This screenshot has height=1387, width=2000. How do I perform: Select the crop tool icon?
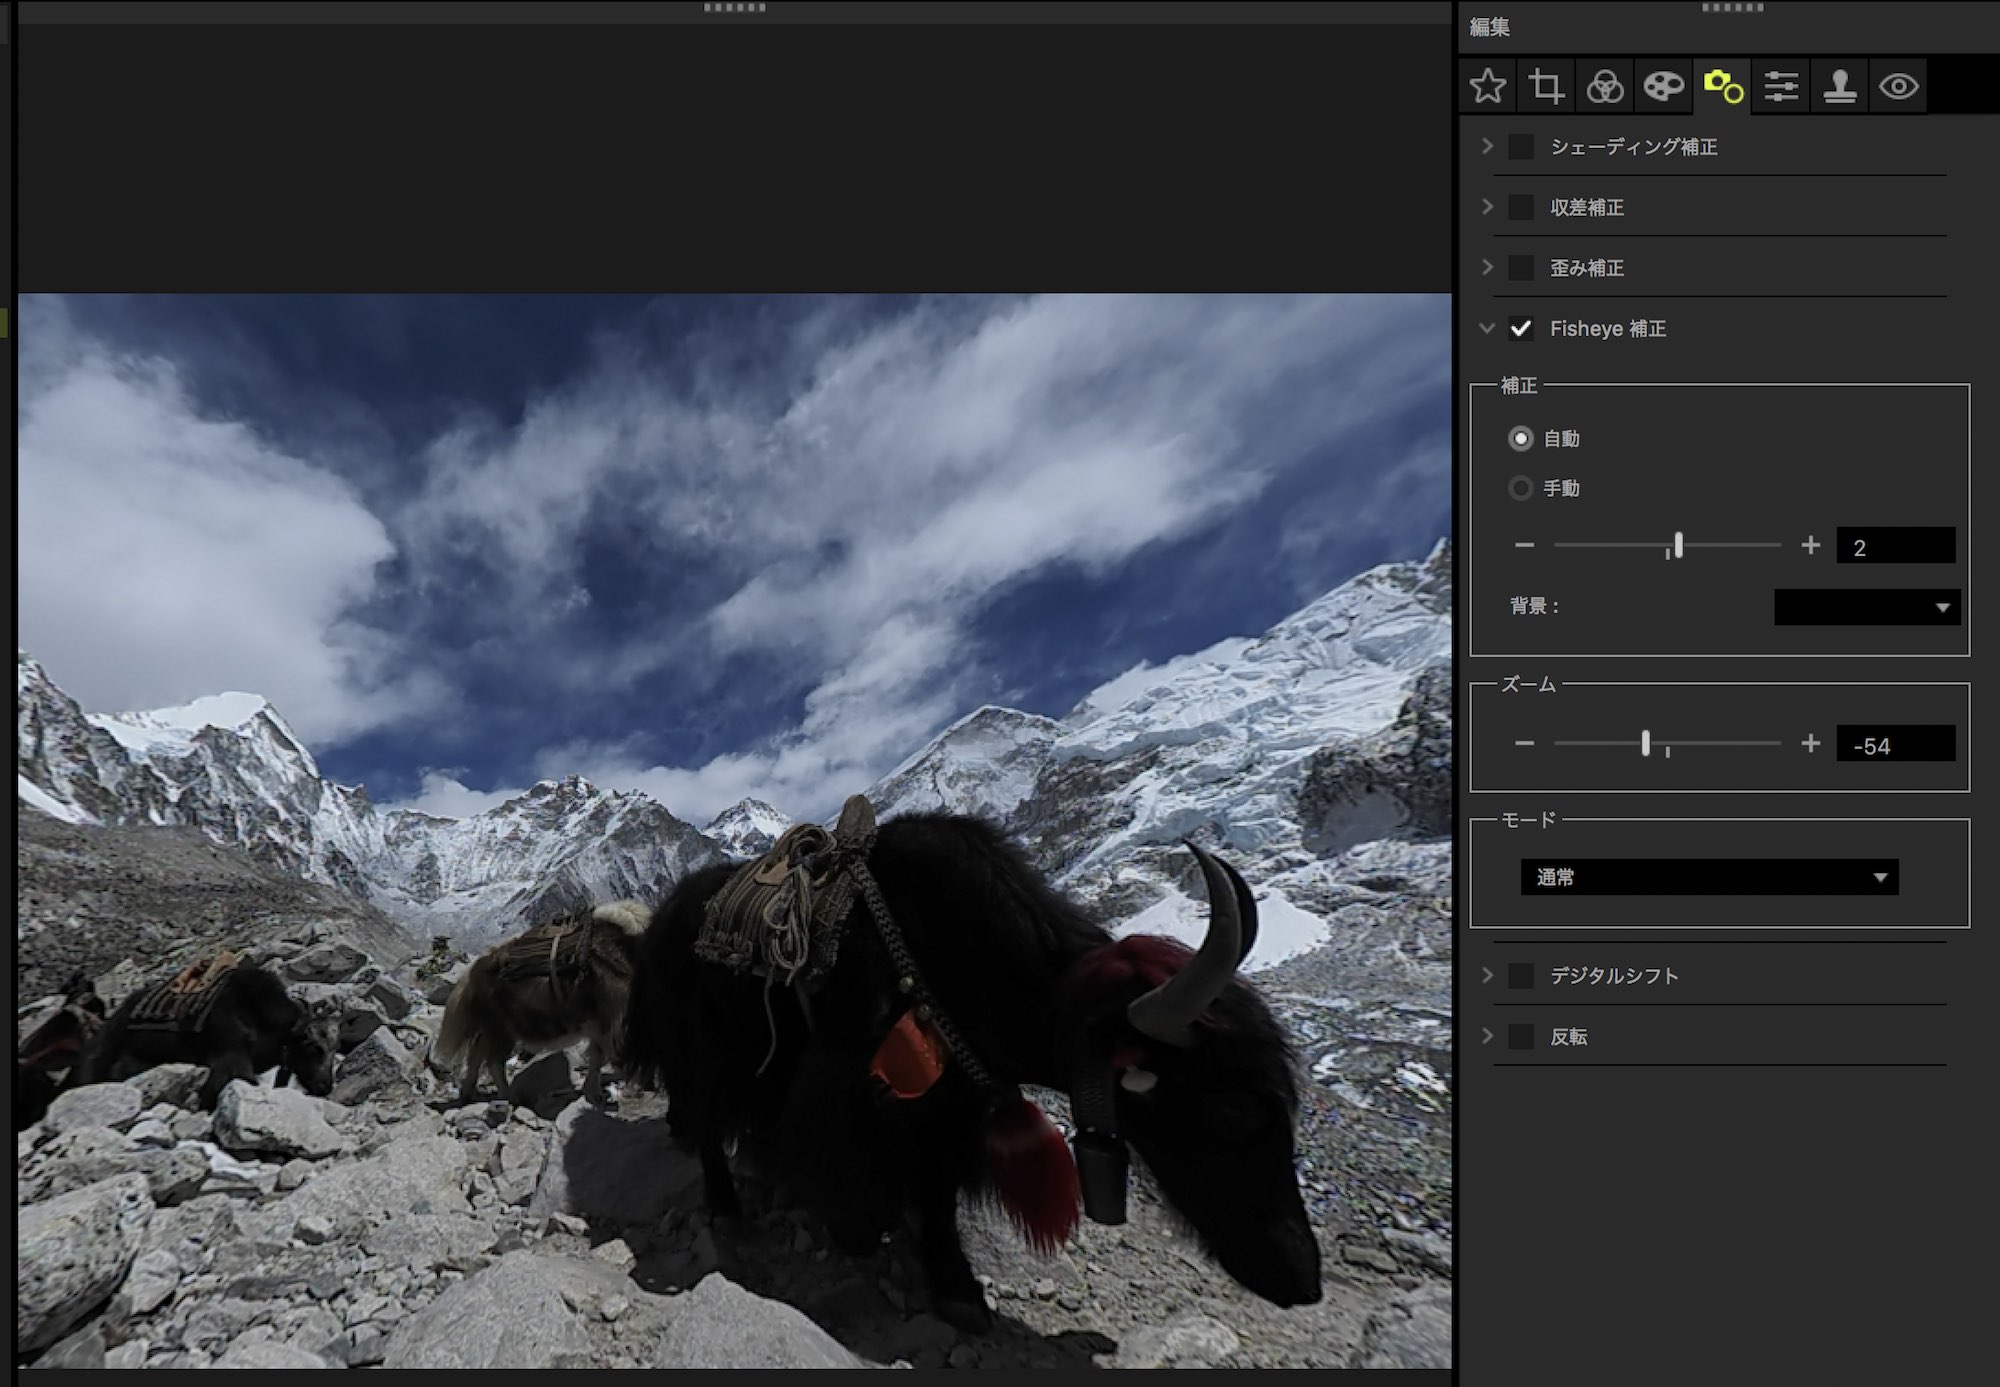tap(1546, 86)
